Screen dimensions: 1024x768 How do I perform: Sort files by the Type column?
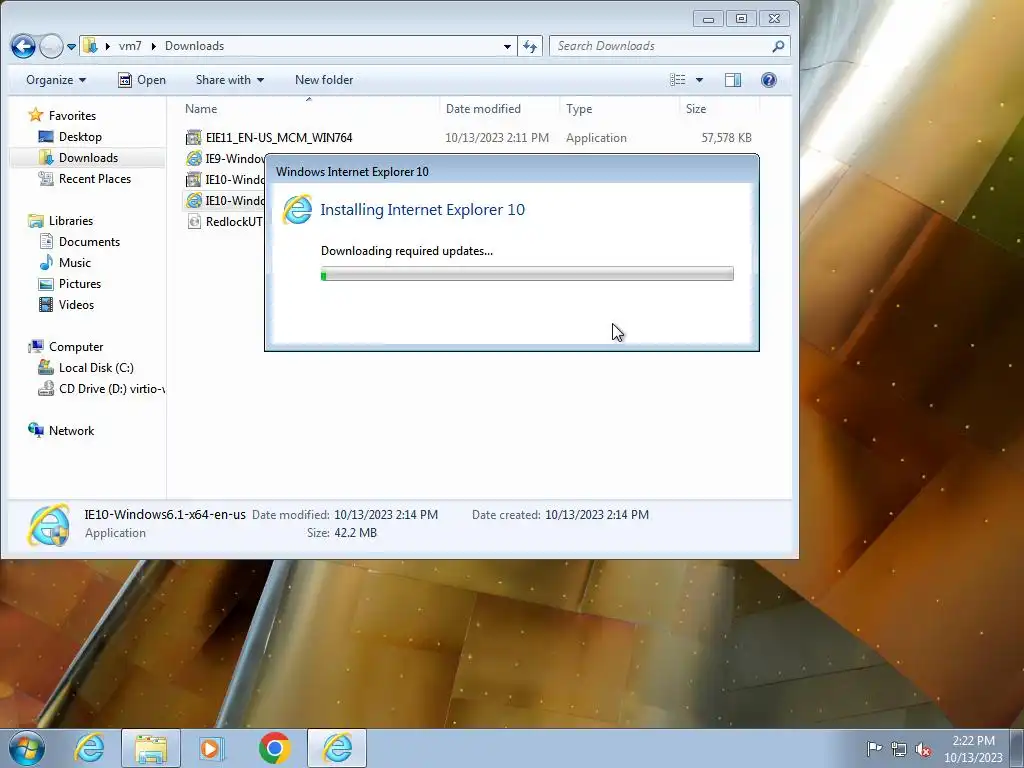point(619,108)
